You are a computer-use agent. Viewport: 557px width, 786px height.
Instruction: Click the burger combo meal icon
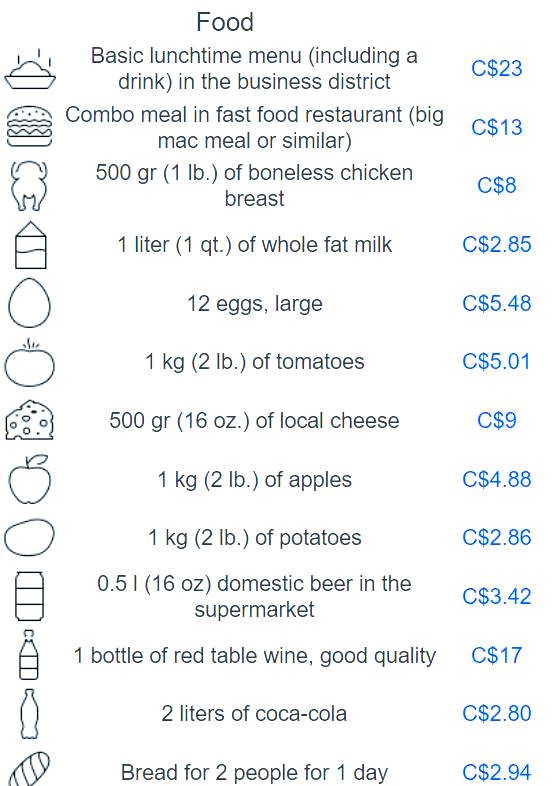pyautogui.click(x=30, y=126)
